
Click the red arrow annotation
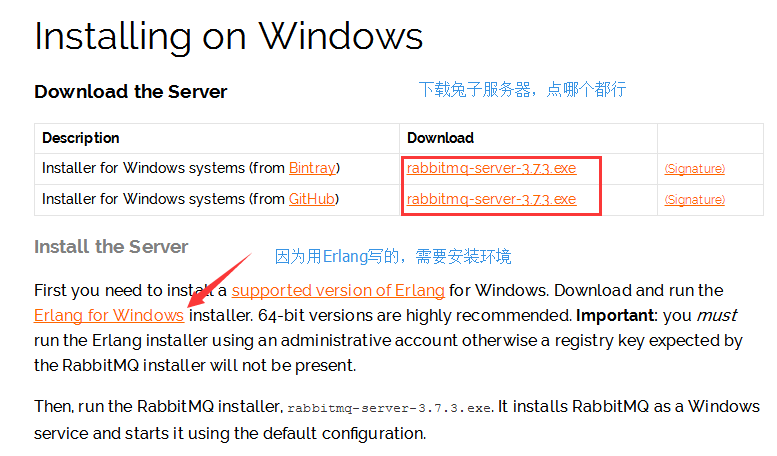click(x=218, y=281)
